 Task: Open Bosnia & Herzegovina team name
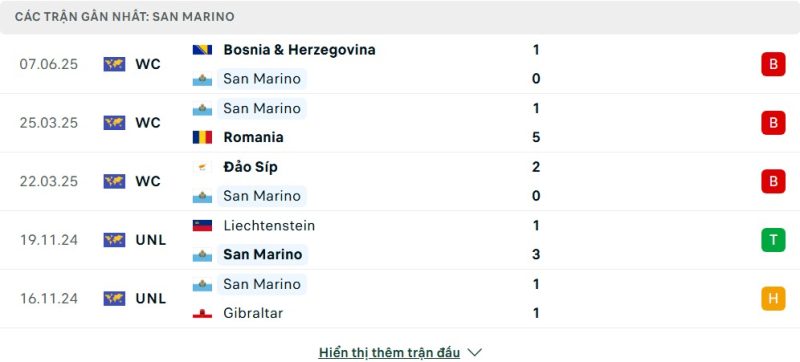tap(299, 50)
